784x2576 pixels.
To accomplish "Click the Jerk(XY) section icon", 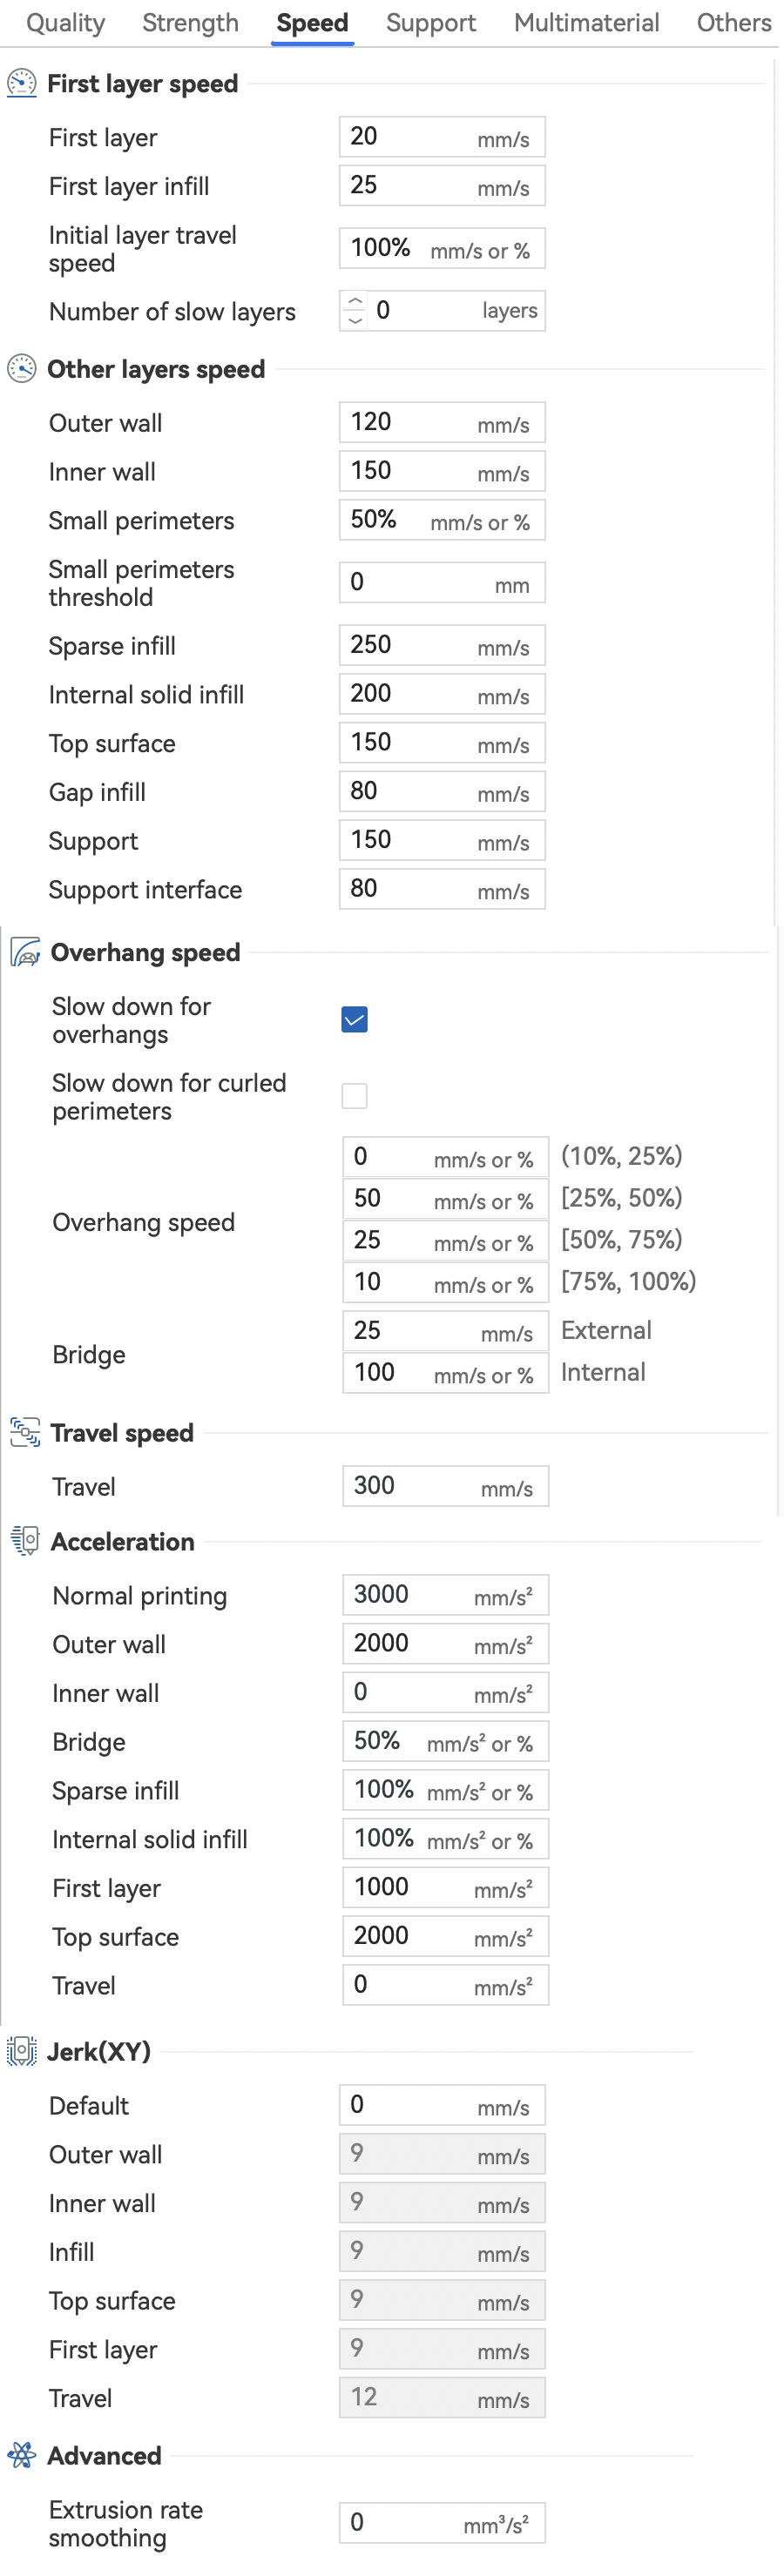I will 21,2051.
